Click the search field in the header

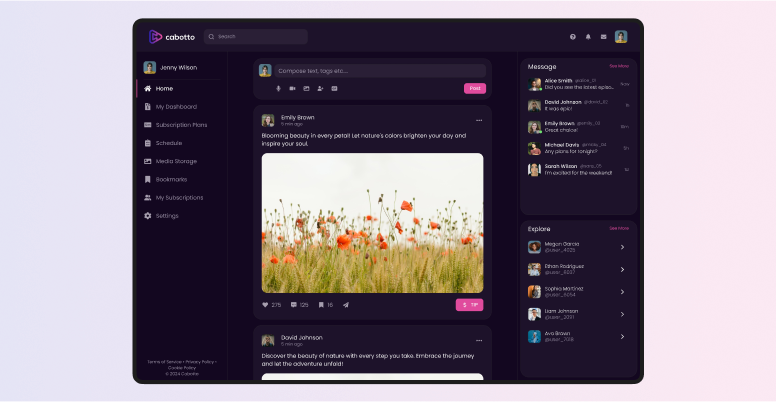tap(256, 37)
